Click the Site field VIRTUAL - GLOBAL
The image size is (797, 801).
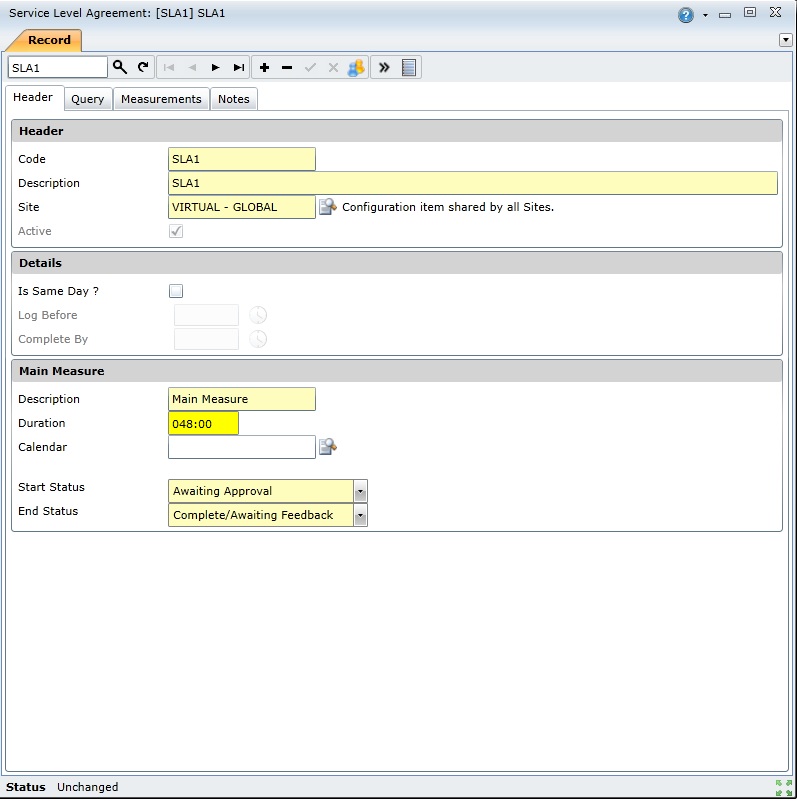pyautogui.click(x=242, y=207)
